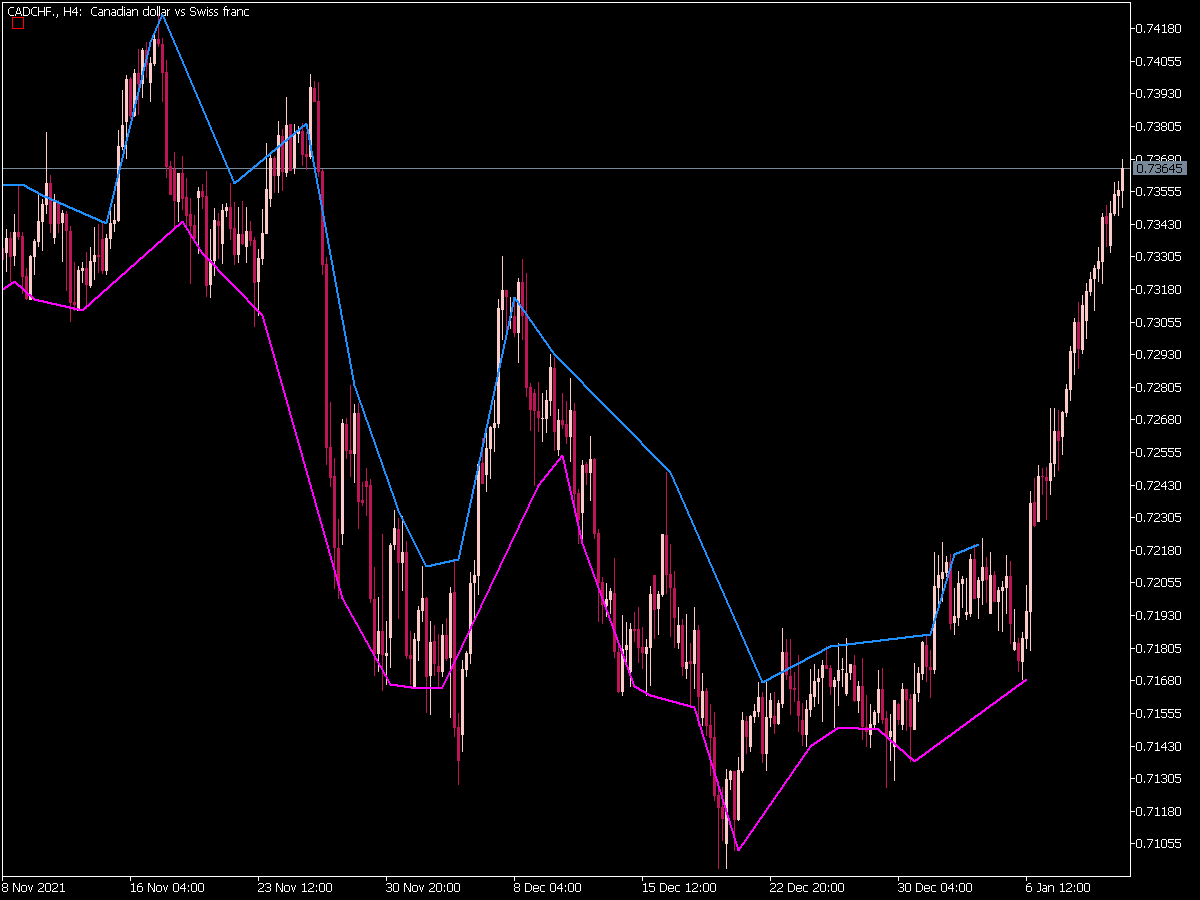Click the 0.72180 price axis label
1200x900 pixels.
[1160, 550]
